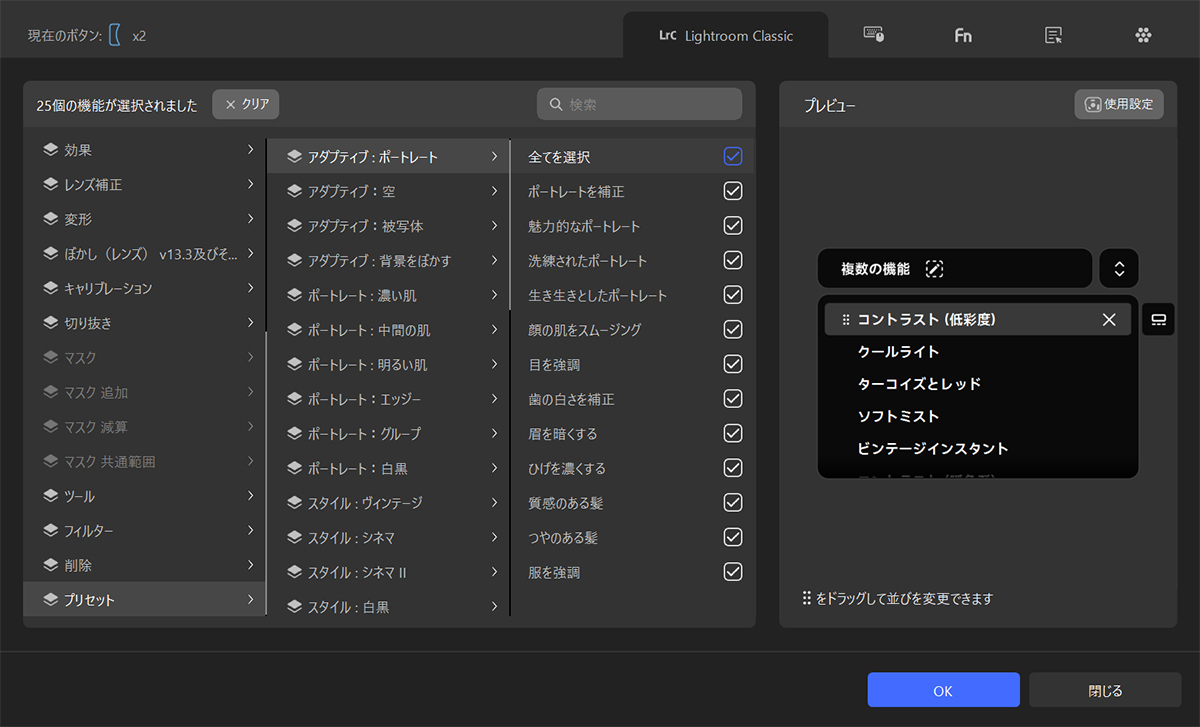Image resolution: width=1200 pixels, height=727 pixels.
Task: Open the list-with-cursor tab icon
Action: [1053, 35]
